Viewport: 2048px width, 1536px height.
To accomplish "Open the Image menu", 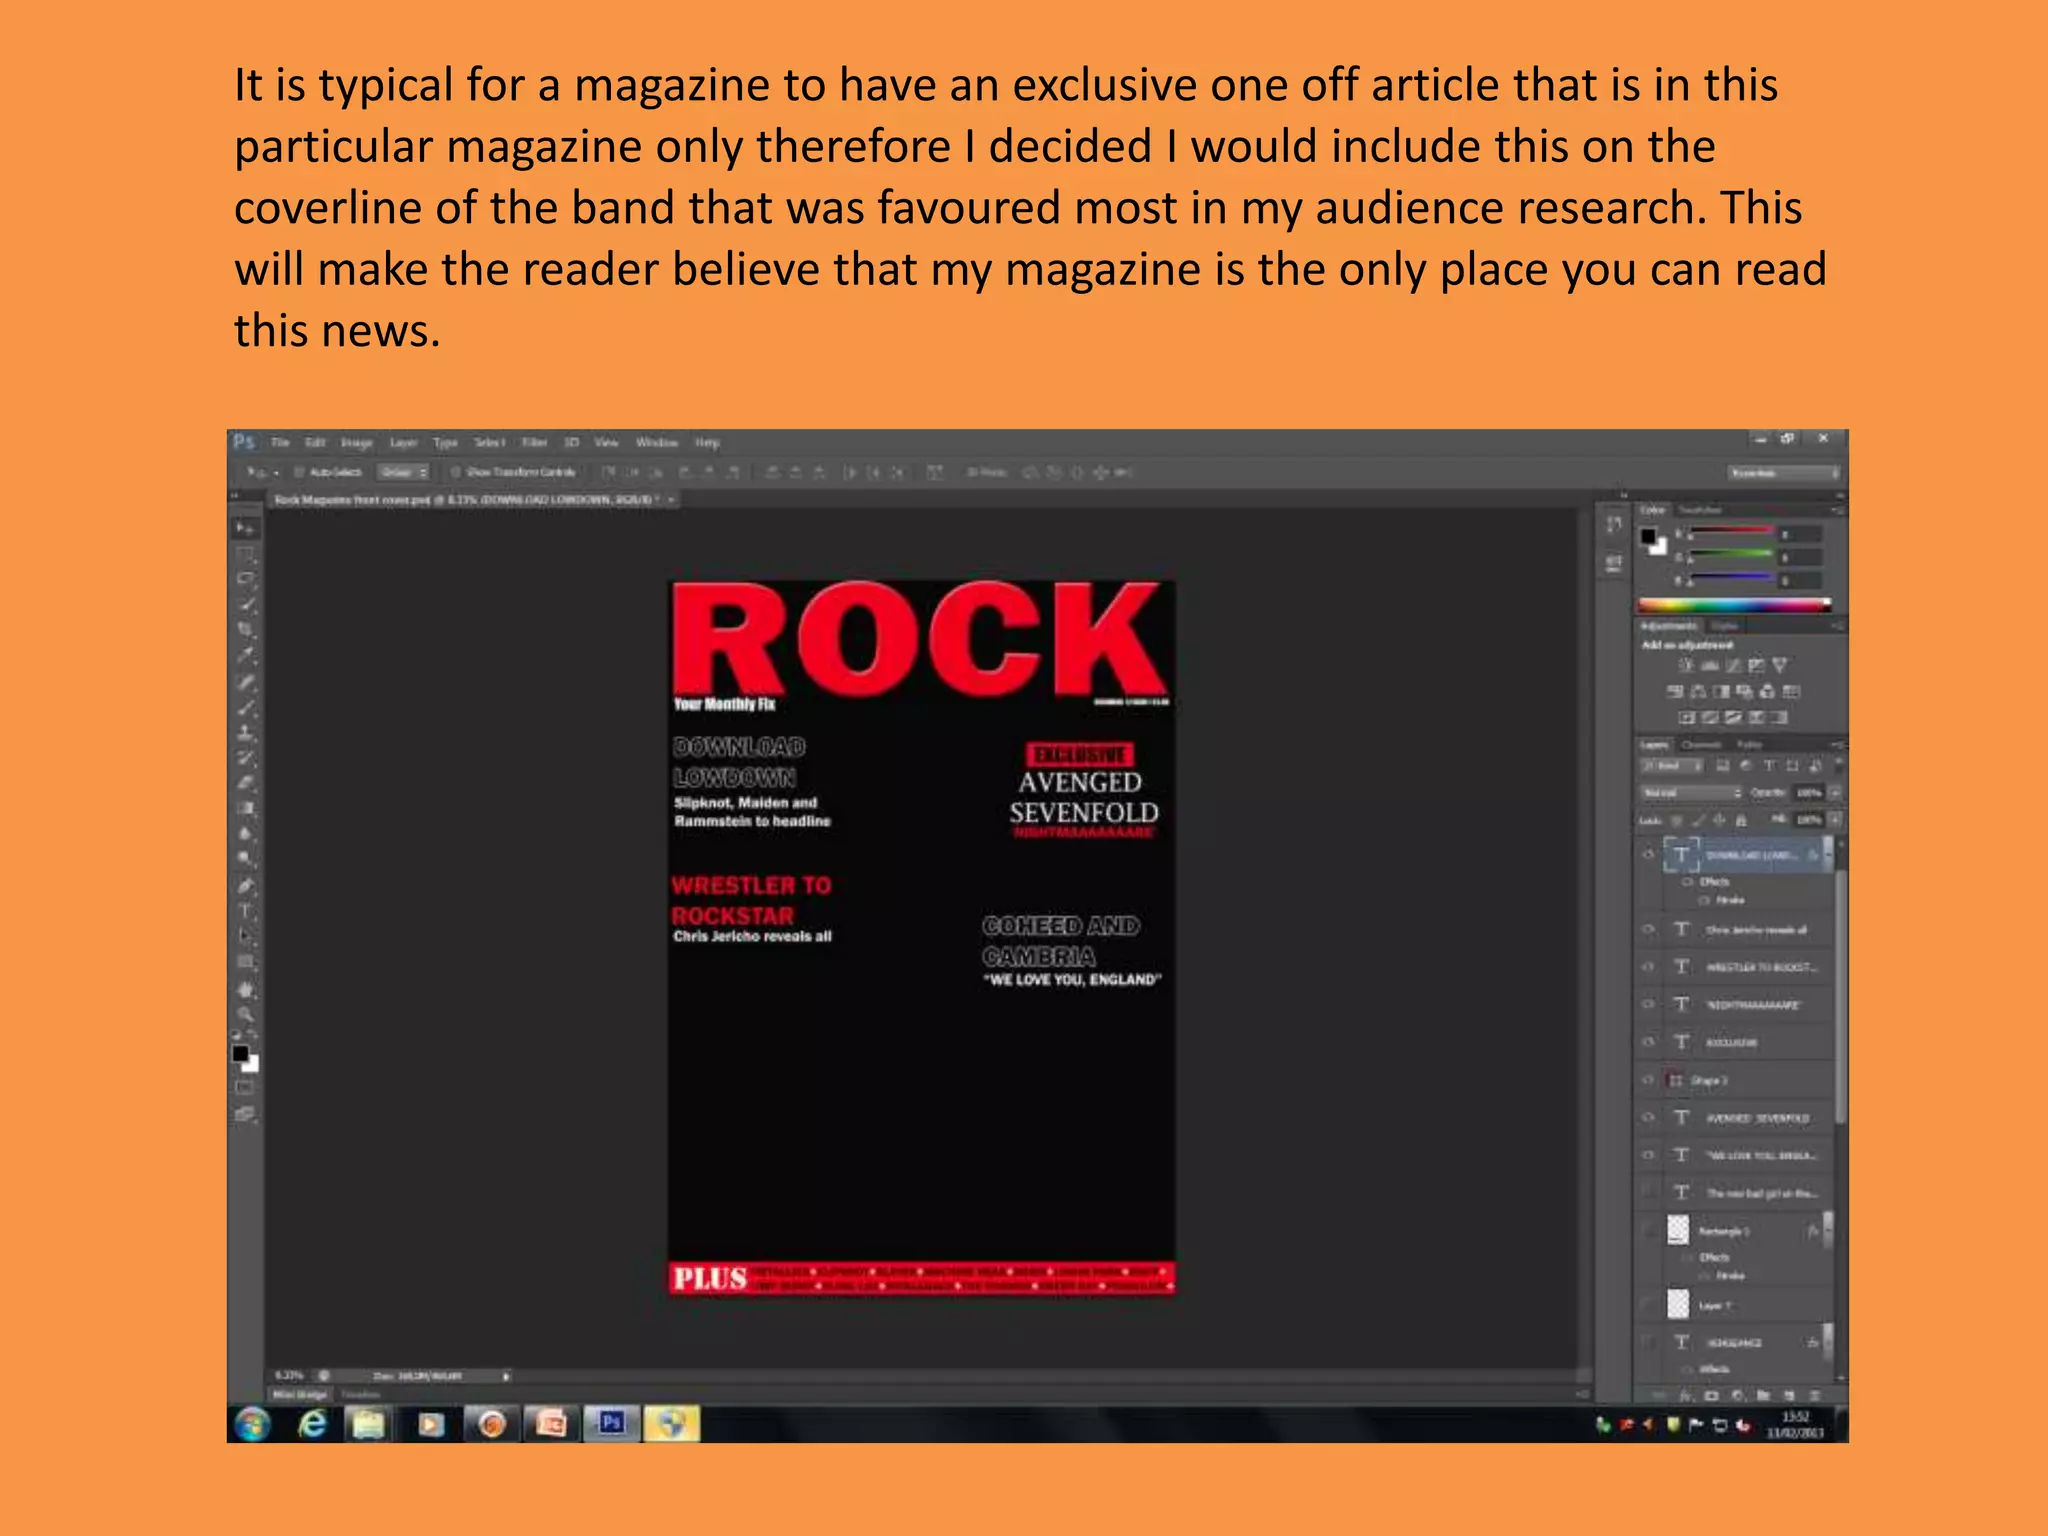I will click(x=357, y=442).
